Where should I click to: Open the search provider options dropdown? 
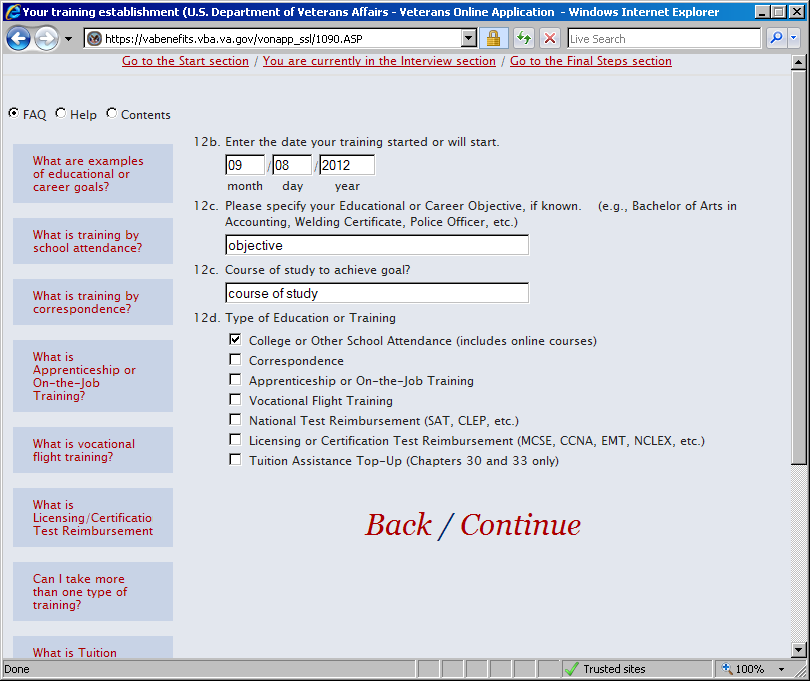tap(793, 38)
